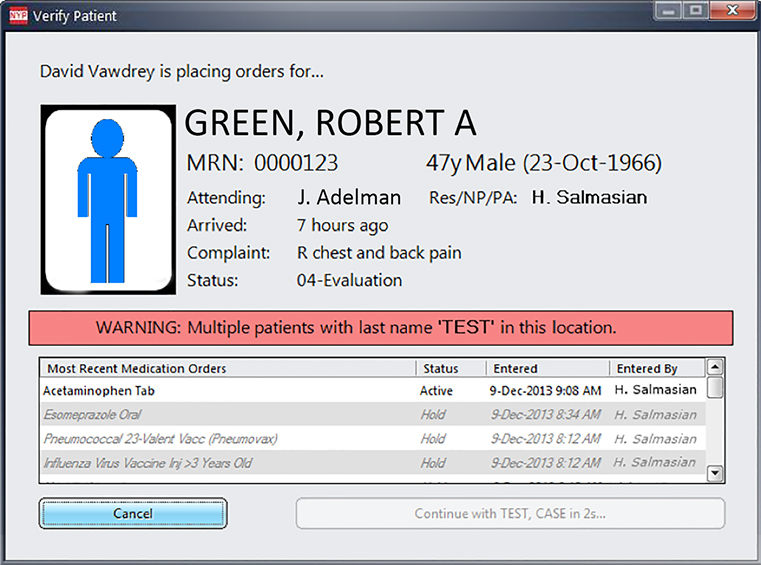Screen dimensions: 761x565
Task: Click the Entered By column header
Action: coord(656,368)
